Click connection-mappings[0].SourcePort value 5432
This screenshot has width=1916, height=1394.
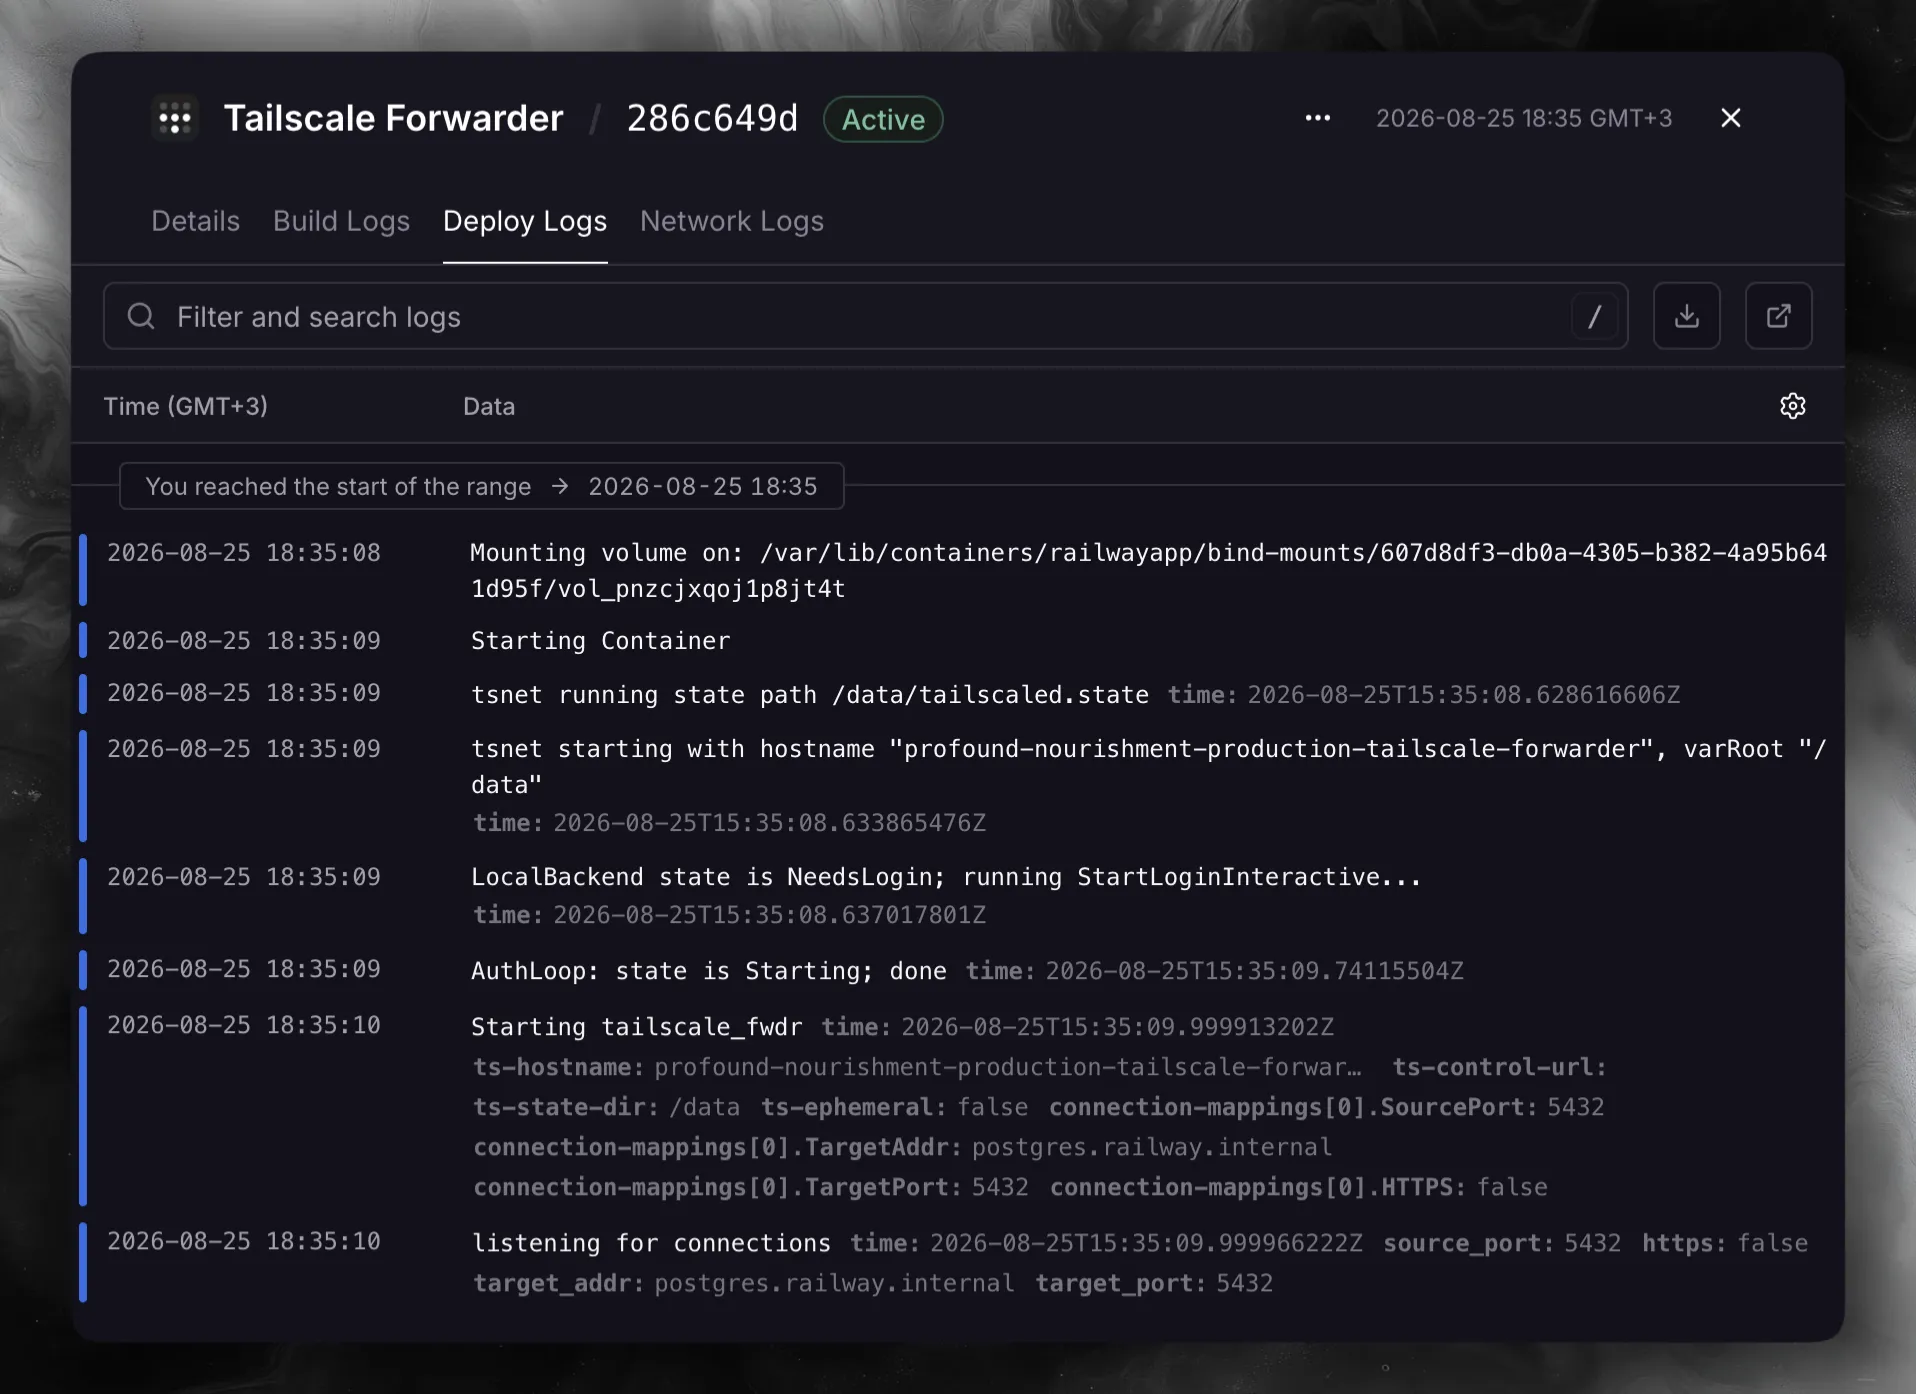1576,1107
